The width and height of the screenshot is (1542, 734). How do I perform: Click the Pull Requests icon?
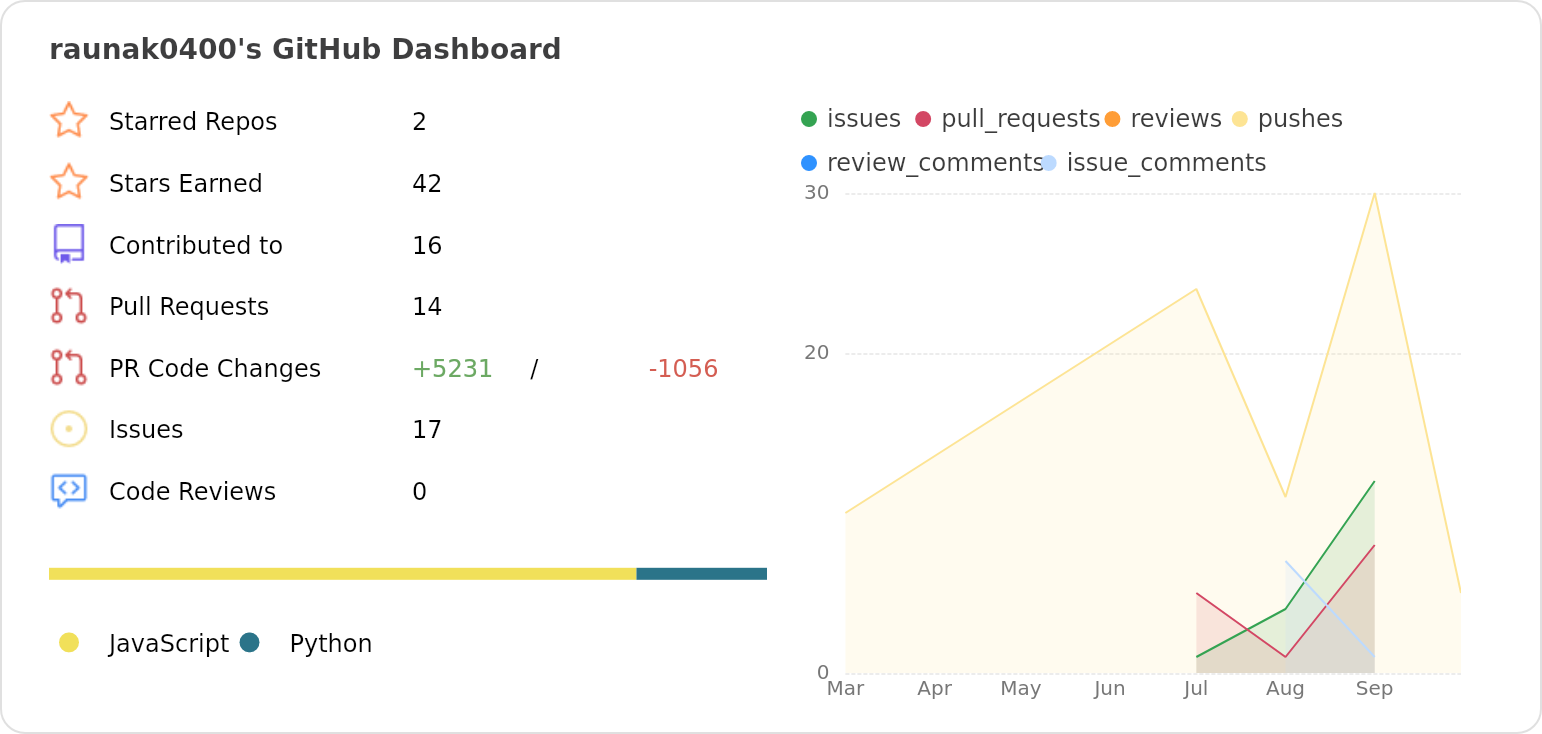[69, 306]
